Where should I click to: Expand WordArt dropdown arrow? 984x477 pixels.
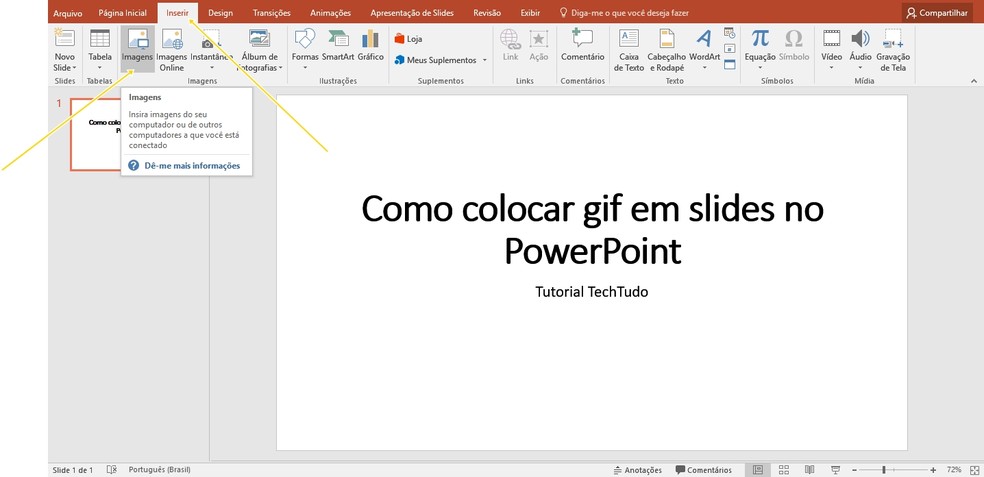coord(705,68)
